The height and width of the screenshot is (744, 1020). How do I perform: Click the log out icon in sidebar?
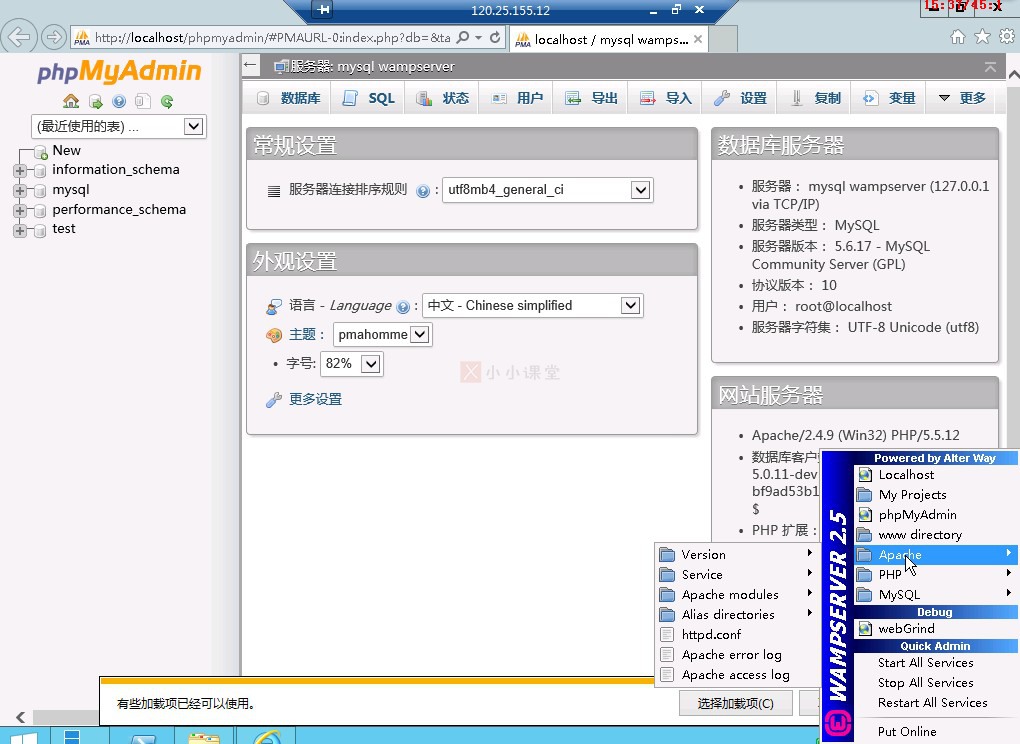(x=96, y=101)
